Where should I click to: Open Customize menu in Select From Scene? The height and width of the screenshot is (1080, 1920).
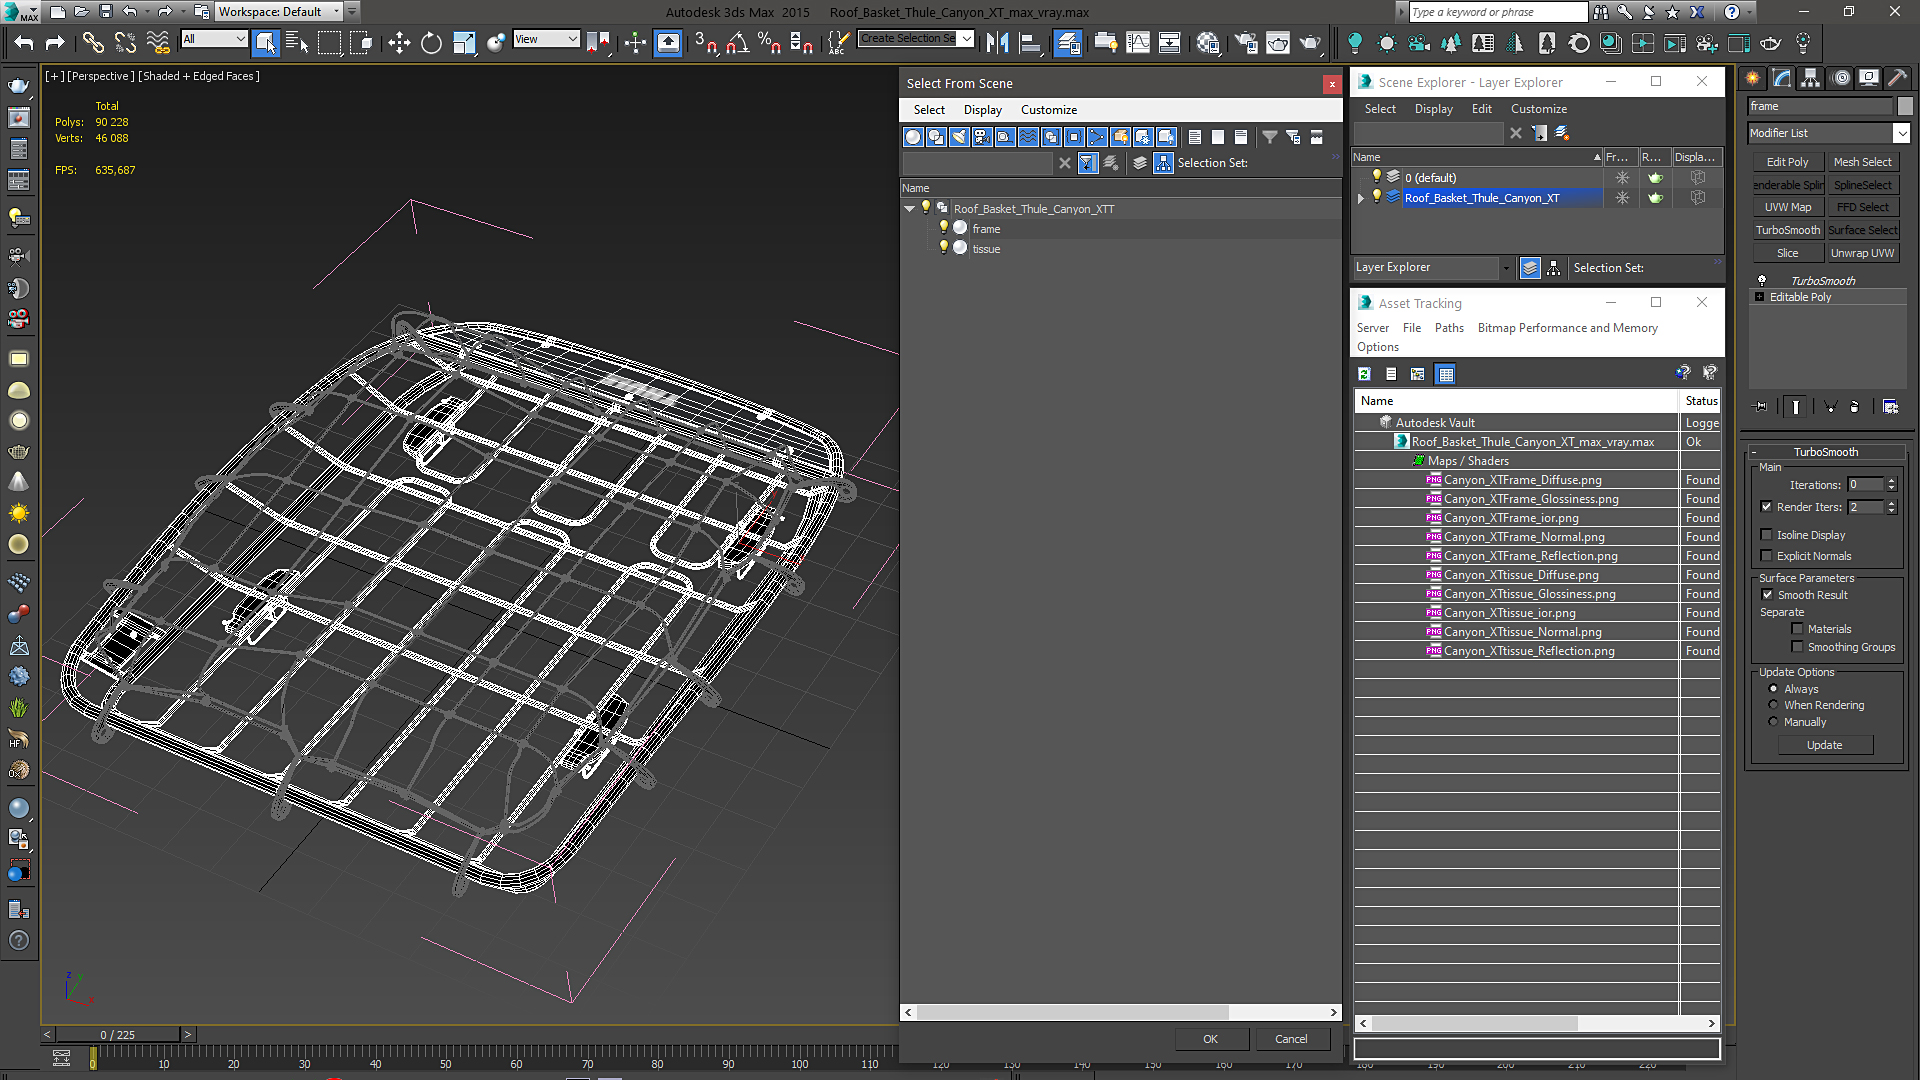[x=1048, y=110]
